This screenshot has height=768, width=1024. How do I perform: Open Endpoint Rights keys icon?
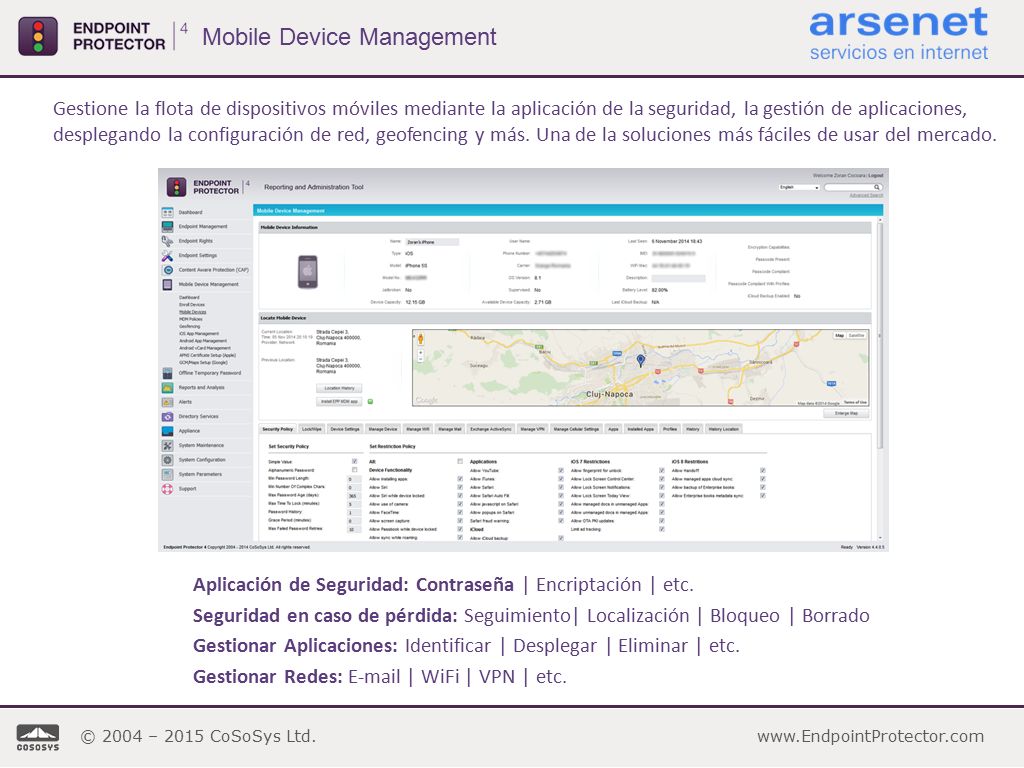point(167,241)
